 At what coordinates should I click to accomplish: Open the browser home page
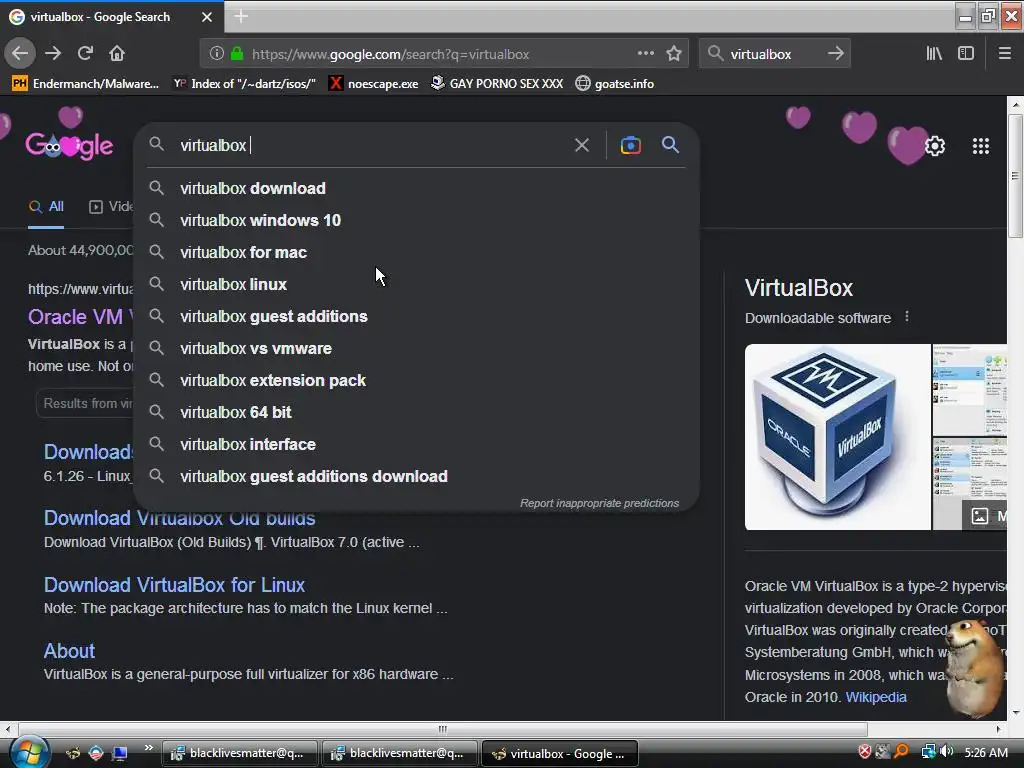point(117,54)
